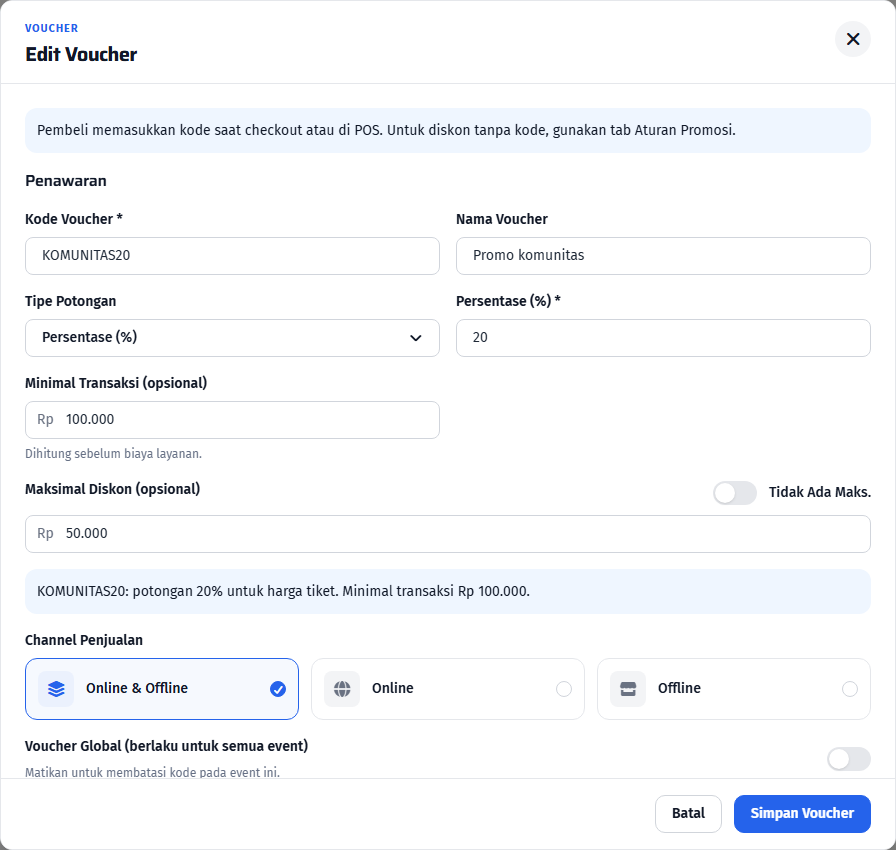Click the storefront icon for Offline channel
Viewport: 896px width, 850px height.
click(x=628, y=689)
